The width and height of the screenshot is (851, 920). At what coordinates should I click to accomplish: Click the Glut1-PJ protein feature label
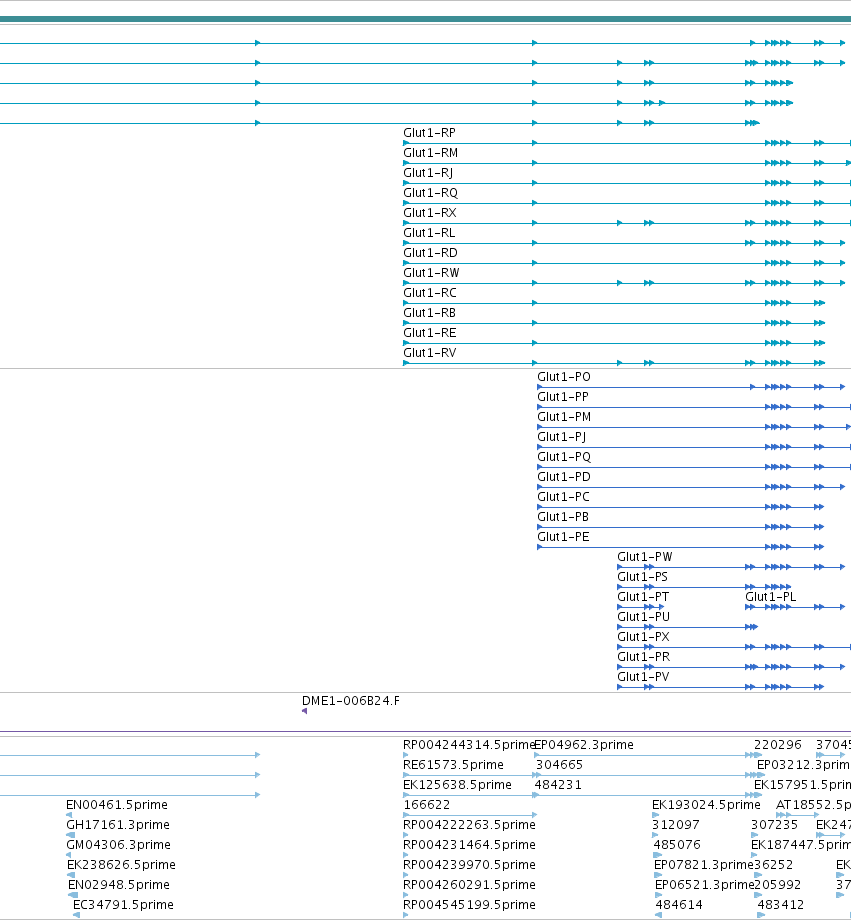coord(562,437)
